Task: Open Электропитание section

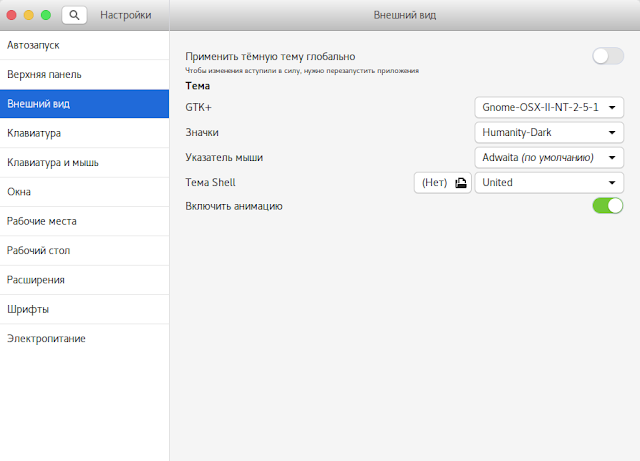Action: coord(84,339)
